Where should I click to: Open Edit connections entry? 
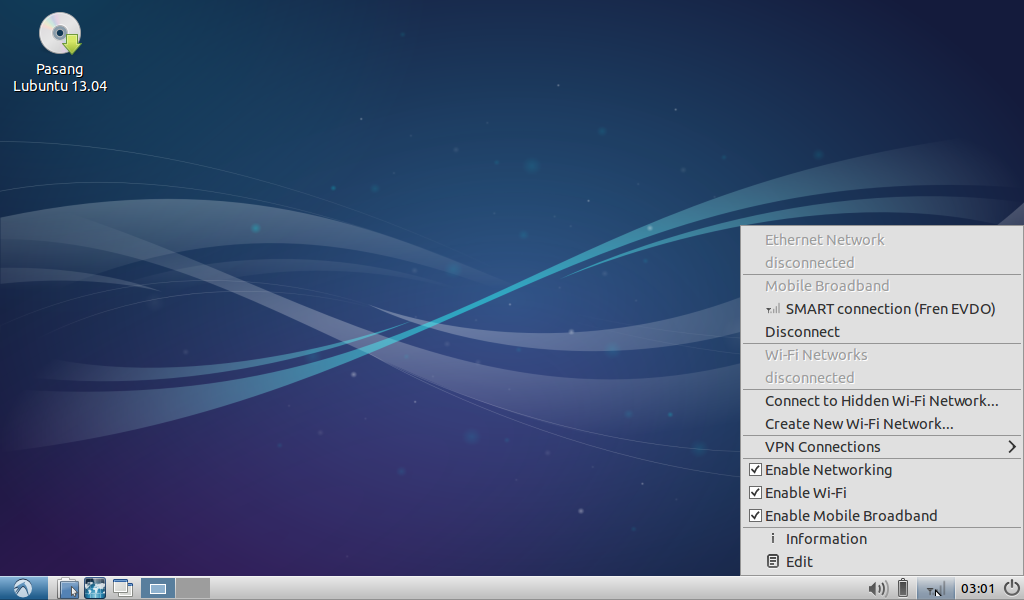click(x=882, y=561)
